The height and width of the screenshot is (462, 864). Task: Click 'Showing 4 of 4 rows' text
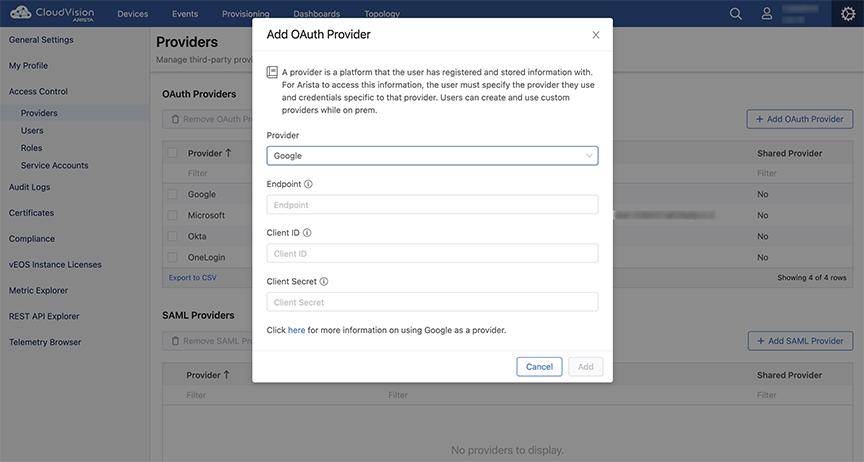pyautogui.click(x=812, y=278)
